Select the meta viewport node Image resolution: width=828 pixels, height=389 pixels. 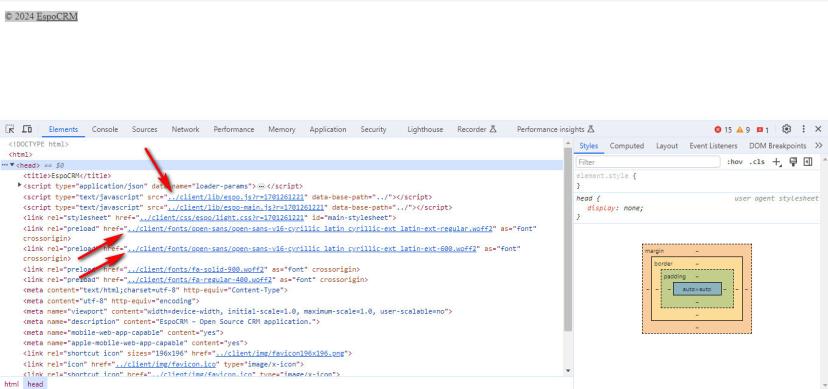coord(237,311)
